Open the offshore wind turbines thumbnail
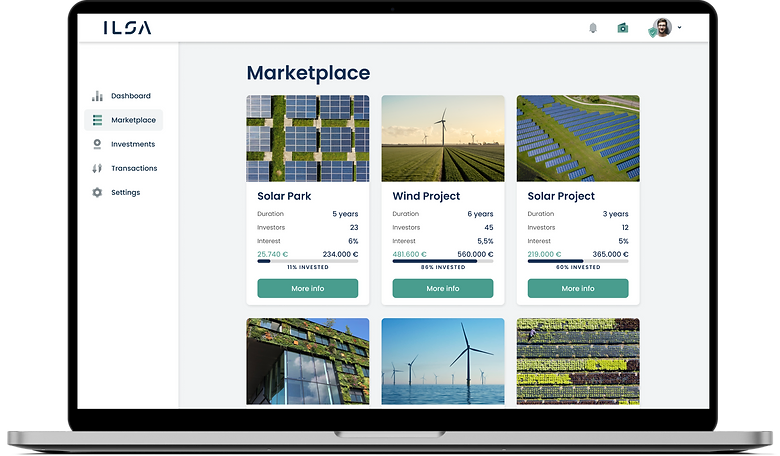The image size is (780, 456). (442, 361)
